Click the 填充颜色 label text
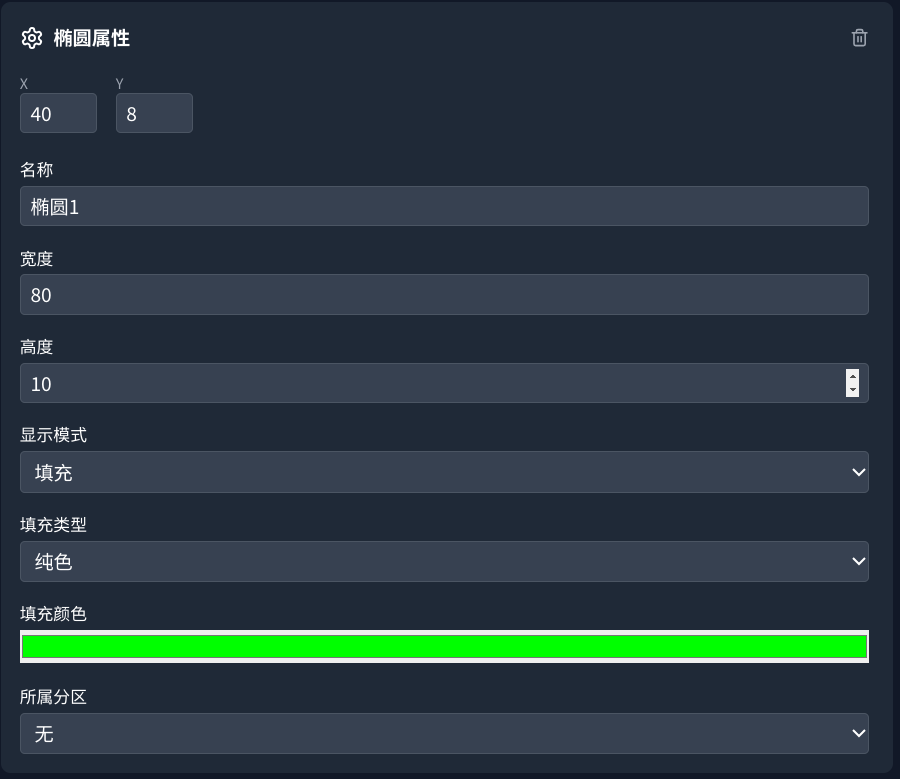Screen dimensions: 900x779 pyautogui.click(x=53, y=613)
